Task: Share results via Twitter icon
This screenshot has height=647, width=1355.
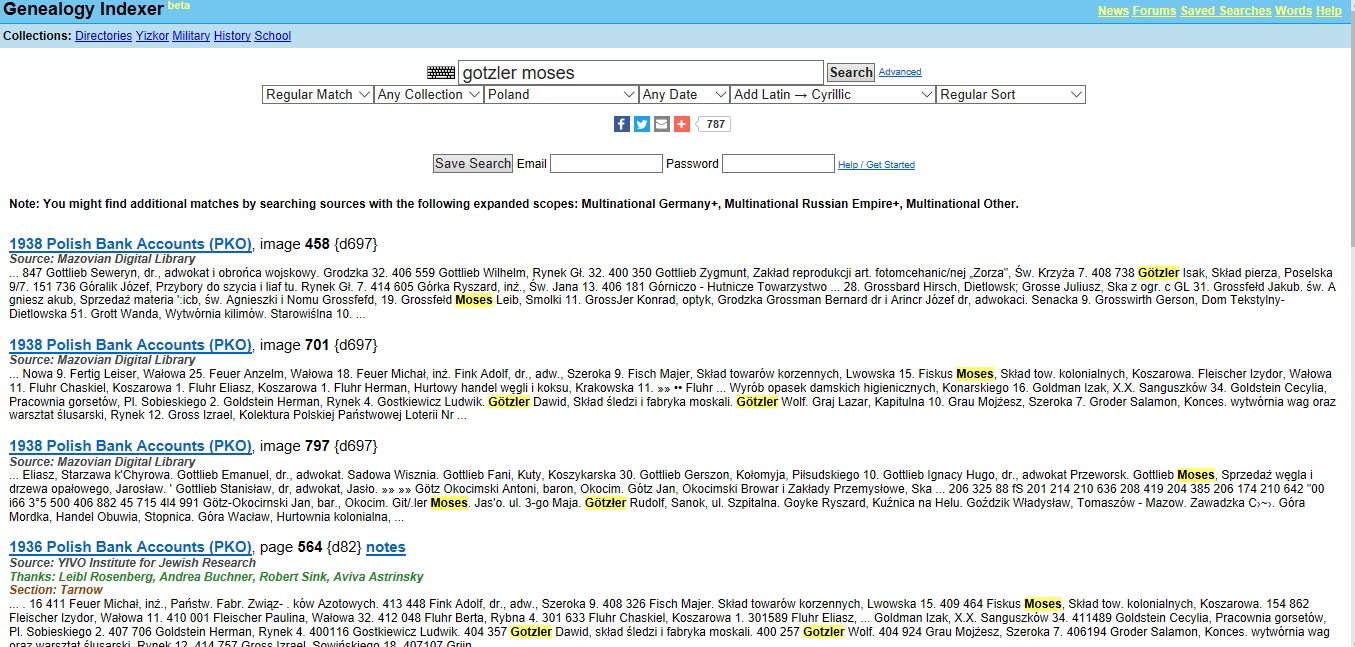Action: pyautogui.click(x=642, y=124)
